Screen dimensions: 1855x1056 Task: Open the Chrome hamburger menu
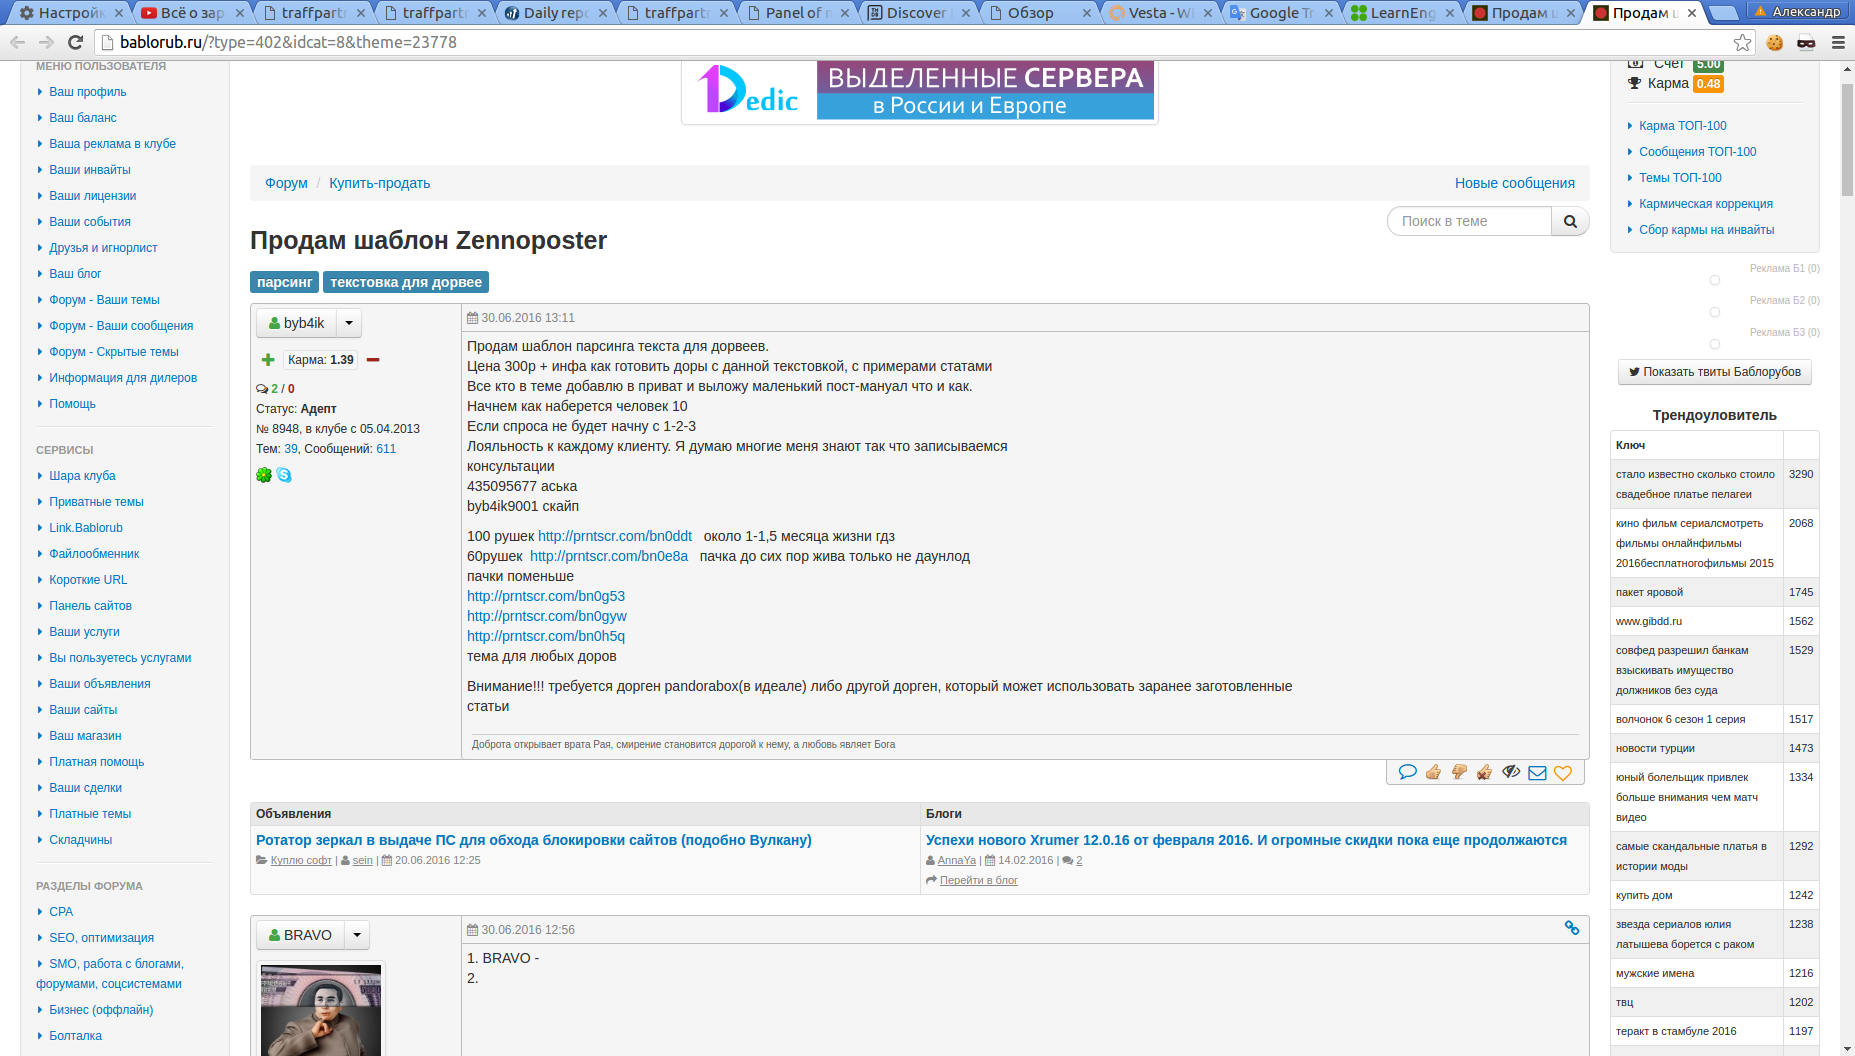click(x=1838, y=42)
